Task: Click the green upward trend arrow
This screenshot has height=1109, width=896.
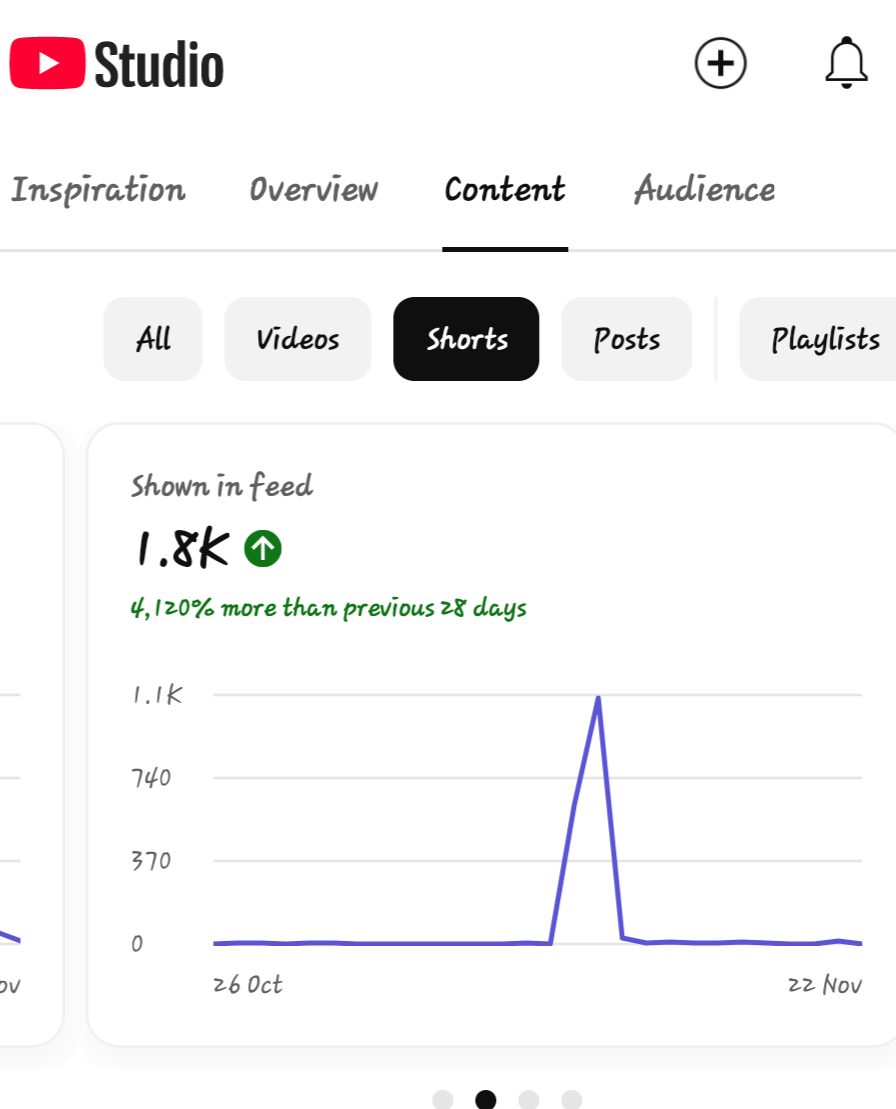Action: 263,548
